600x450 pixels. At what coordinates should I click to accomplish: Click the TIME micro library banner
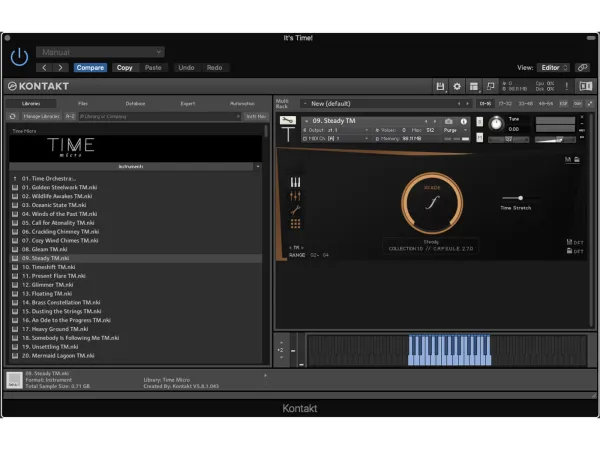click(135, 148)
